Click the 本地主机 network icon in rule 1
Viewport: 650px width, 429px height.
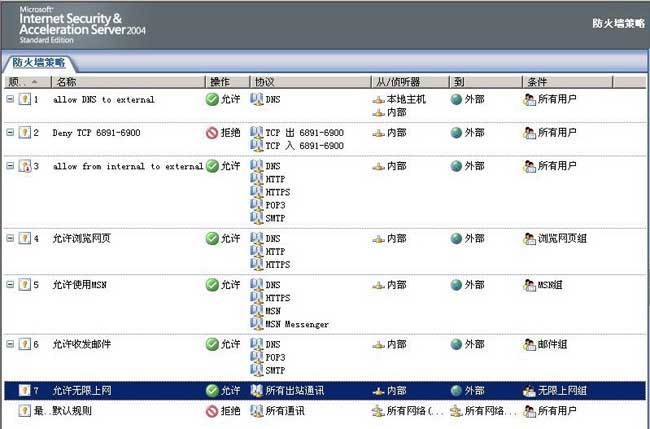pyautogui.click(x=378, y=99)
